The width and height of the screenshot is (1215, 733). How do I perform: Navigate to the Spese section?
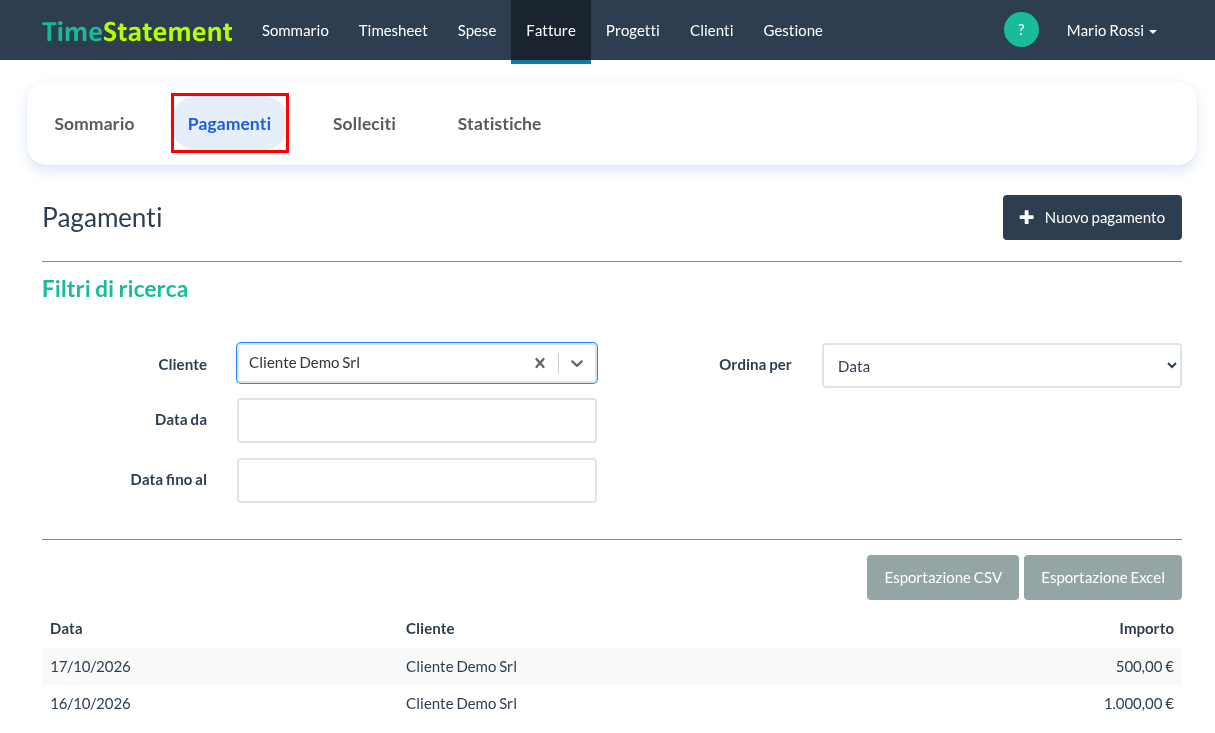click(x=477, y=30)
